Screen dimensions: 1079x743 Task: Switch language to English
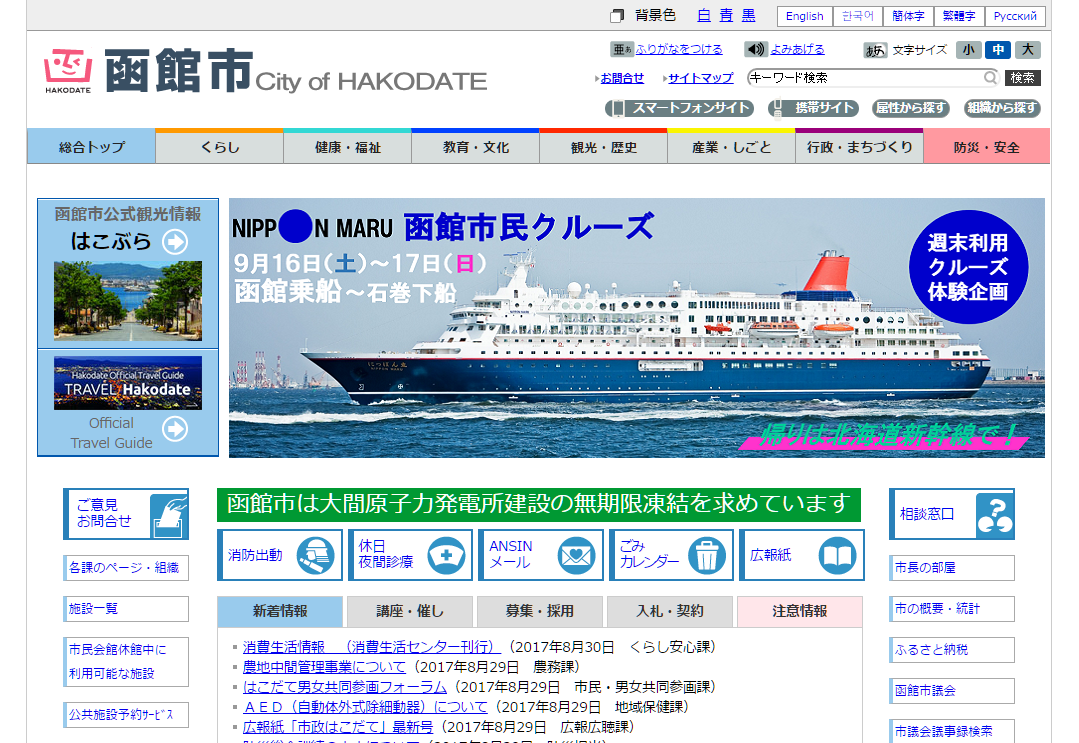tap(804, 16)
